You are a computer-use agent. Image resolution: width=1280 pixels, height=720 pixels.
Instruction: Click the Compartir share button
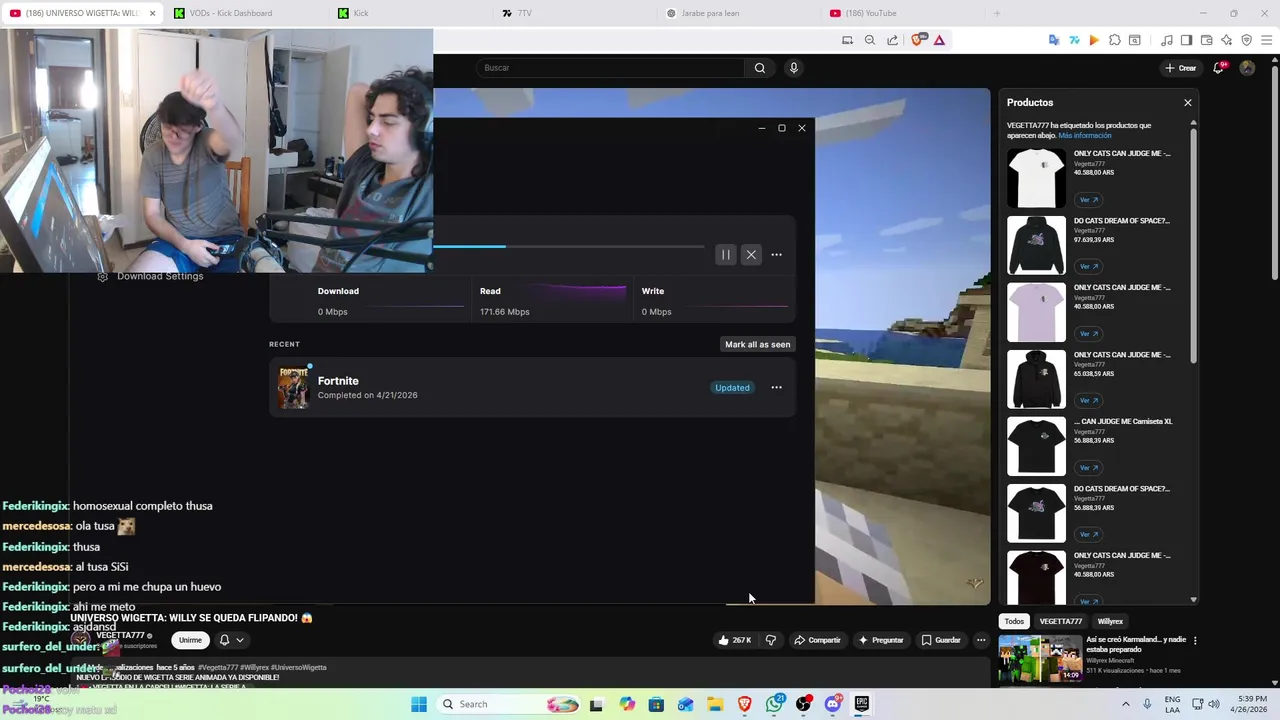point(818,640)
